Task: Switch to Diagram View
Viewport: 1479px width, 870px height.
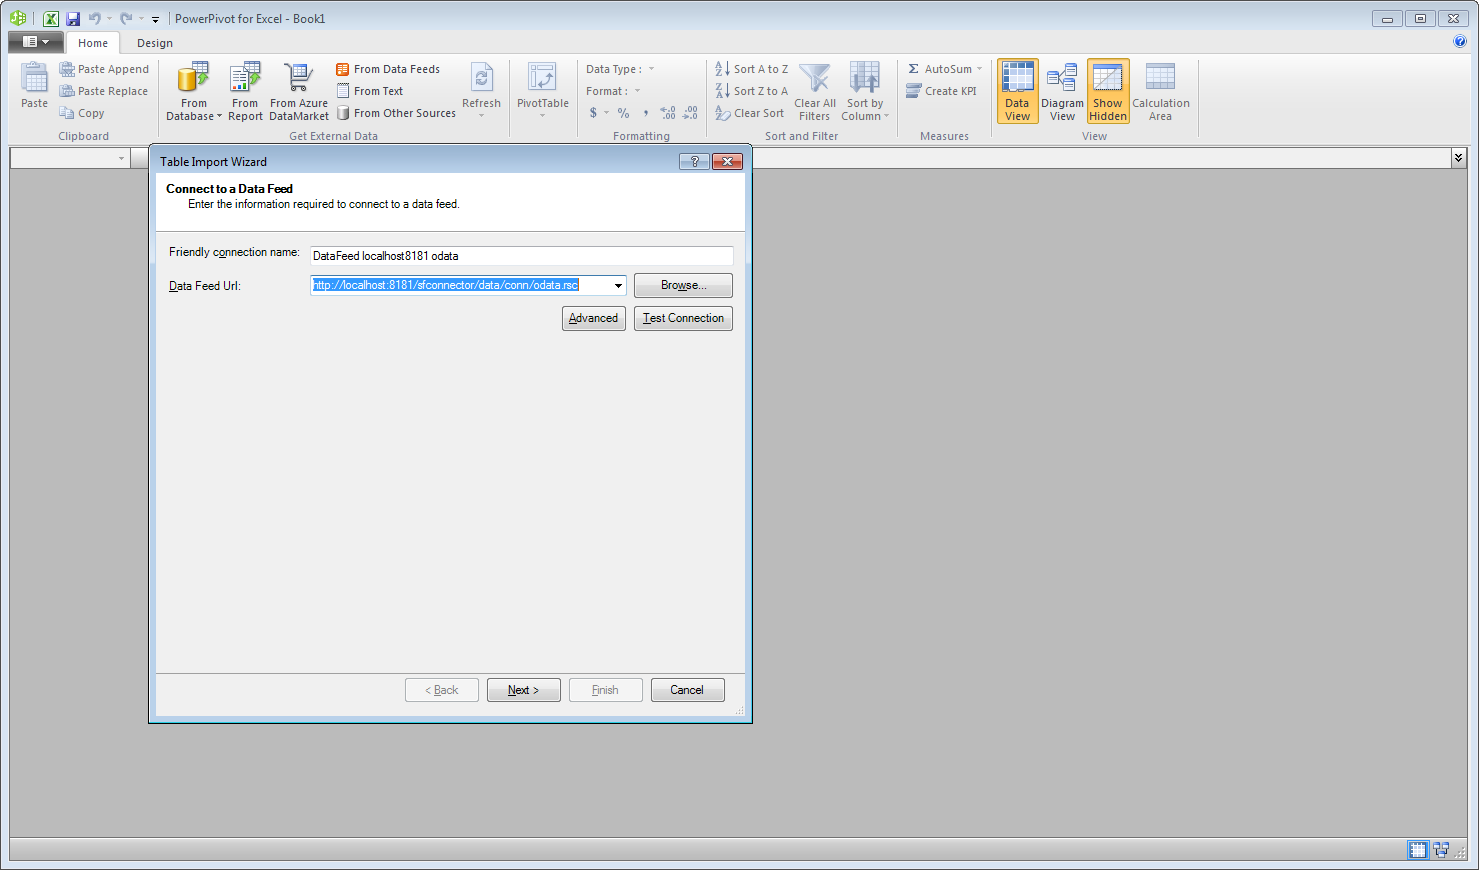Action: click(1062, 90)
